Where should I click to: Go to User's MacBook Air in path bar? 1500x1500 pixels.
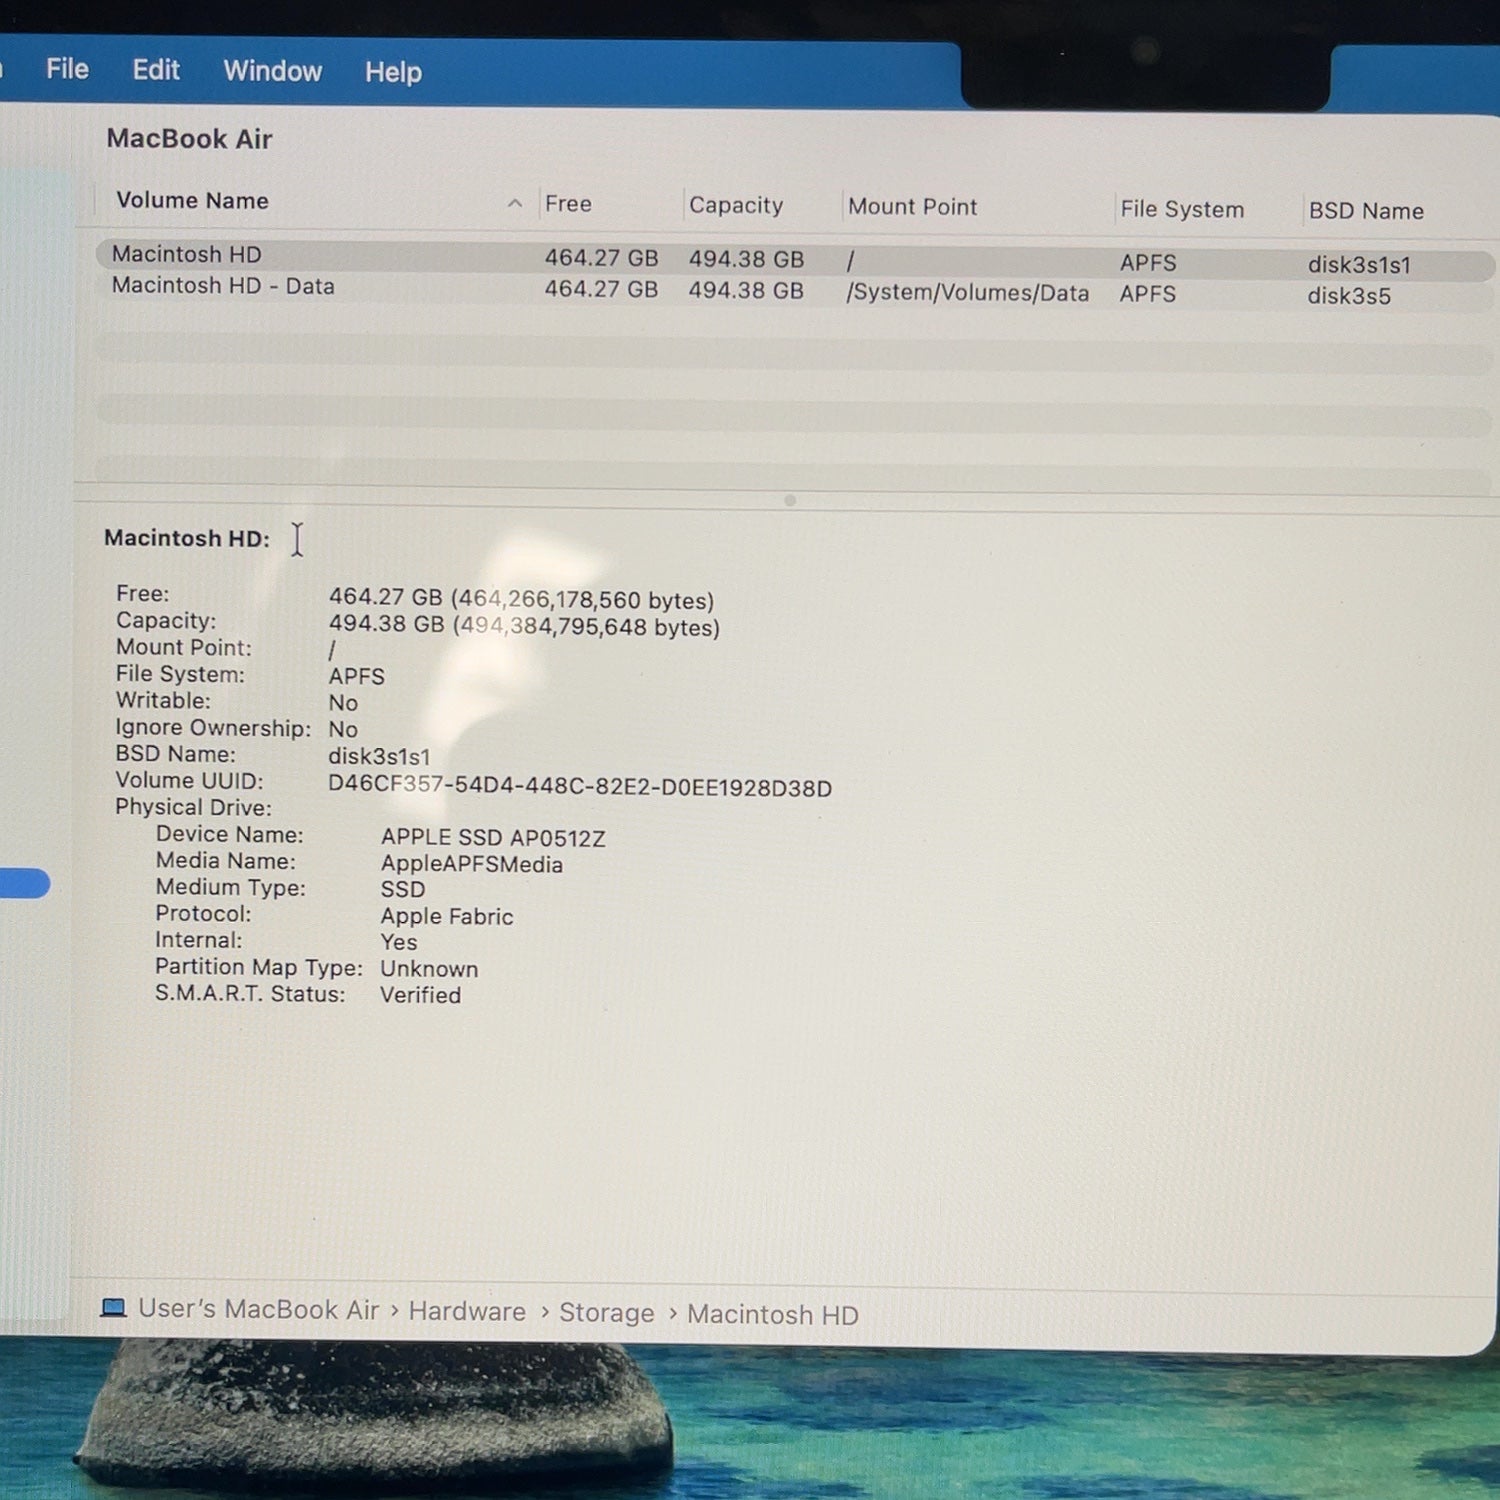pyautogui.click(x=258, y=1309)
